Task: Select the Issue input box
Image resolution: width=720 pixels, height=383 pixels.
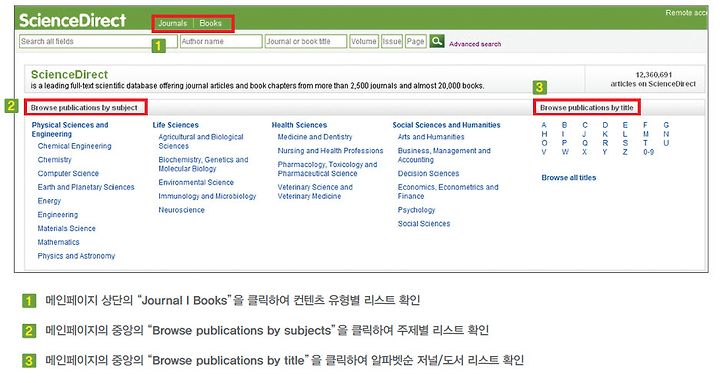Action: tap(392, 41)
